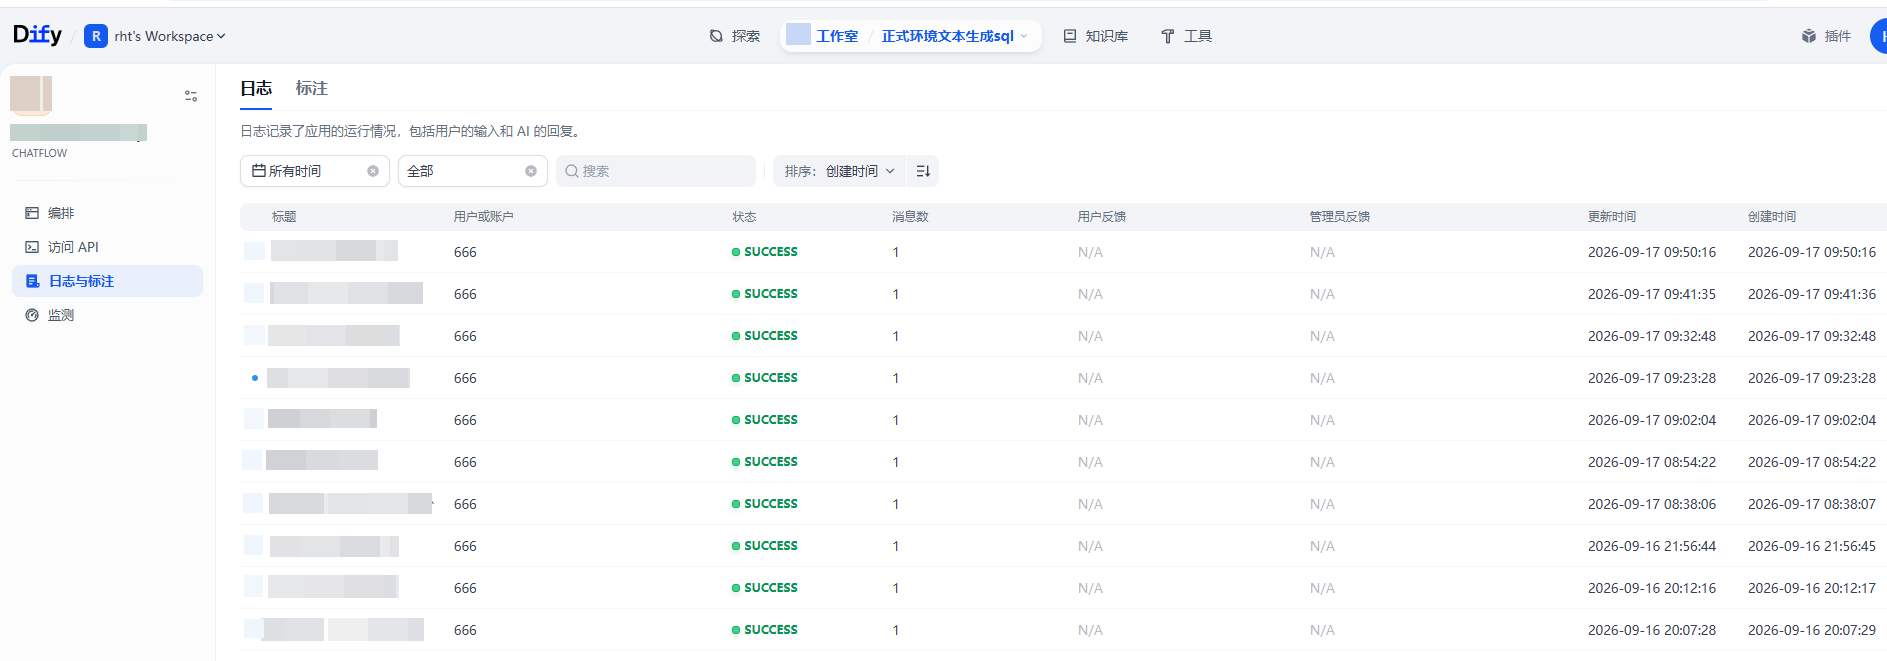Click the 搜索 search input field
1887x661 pixels.
656,171
